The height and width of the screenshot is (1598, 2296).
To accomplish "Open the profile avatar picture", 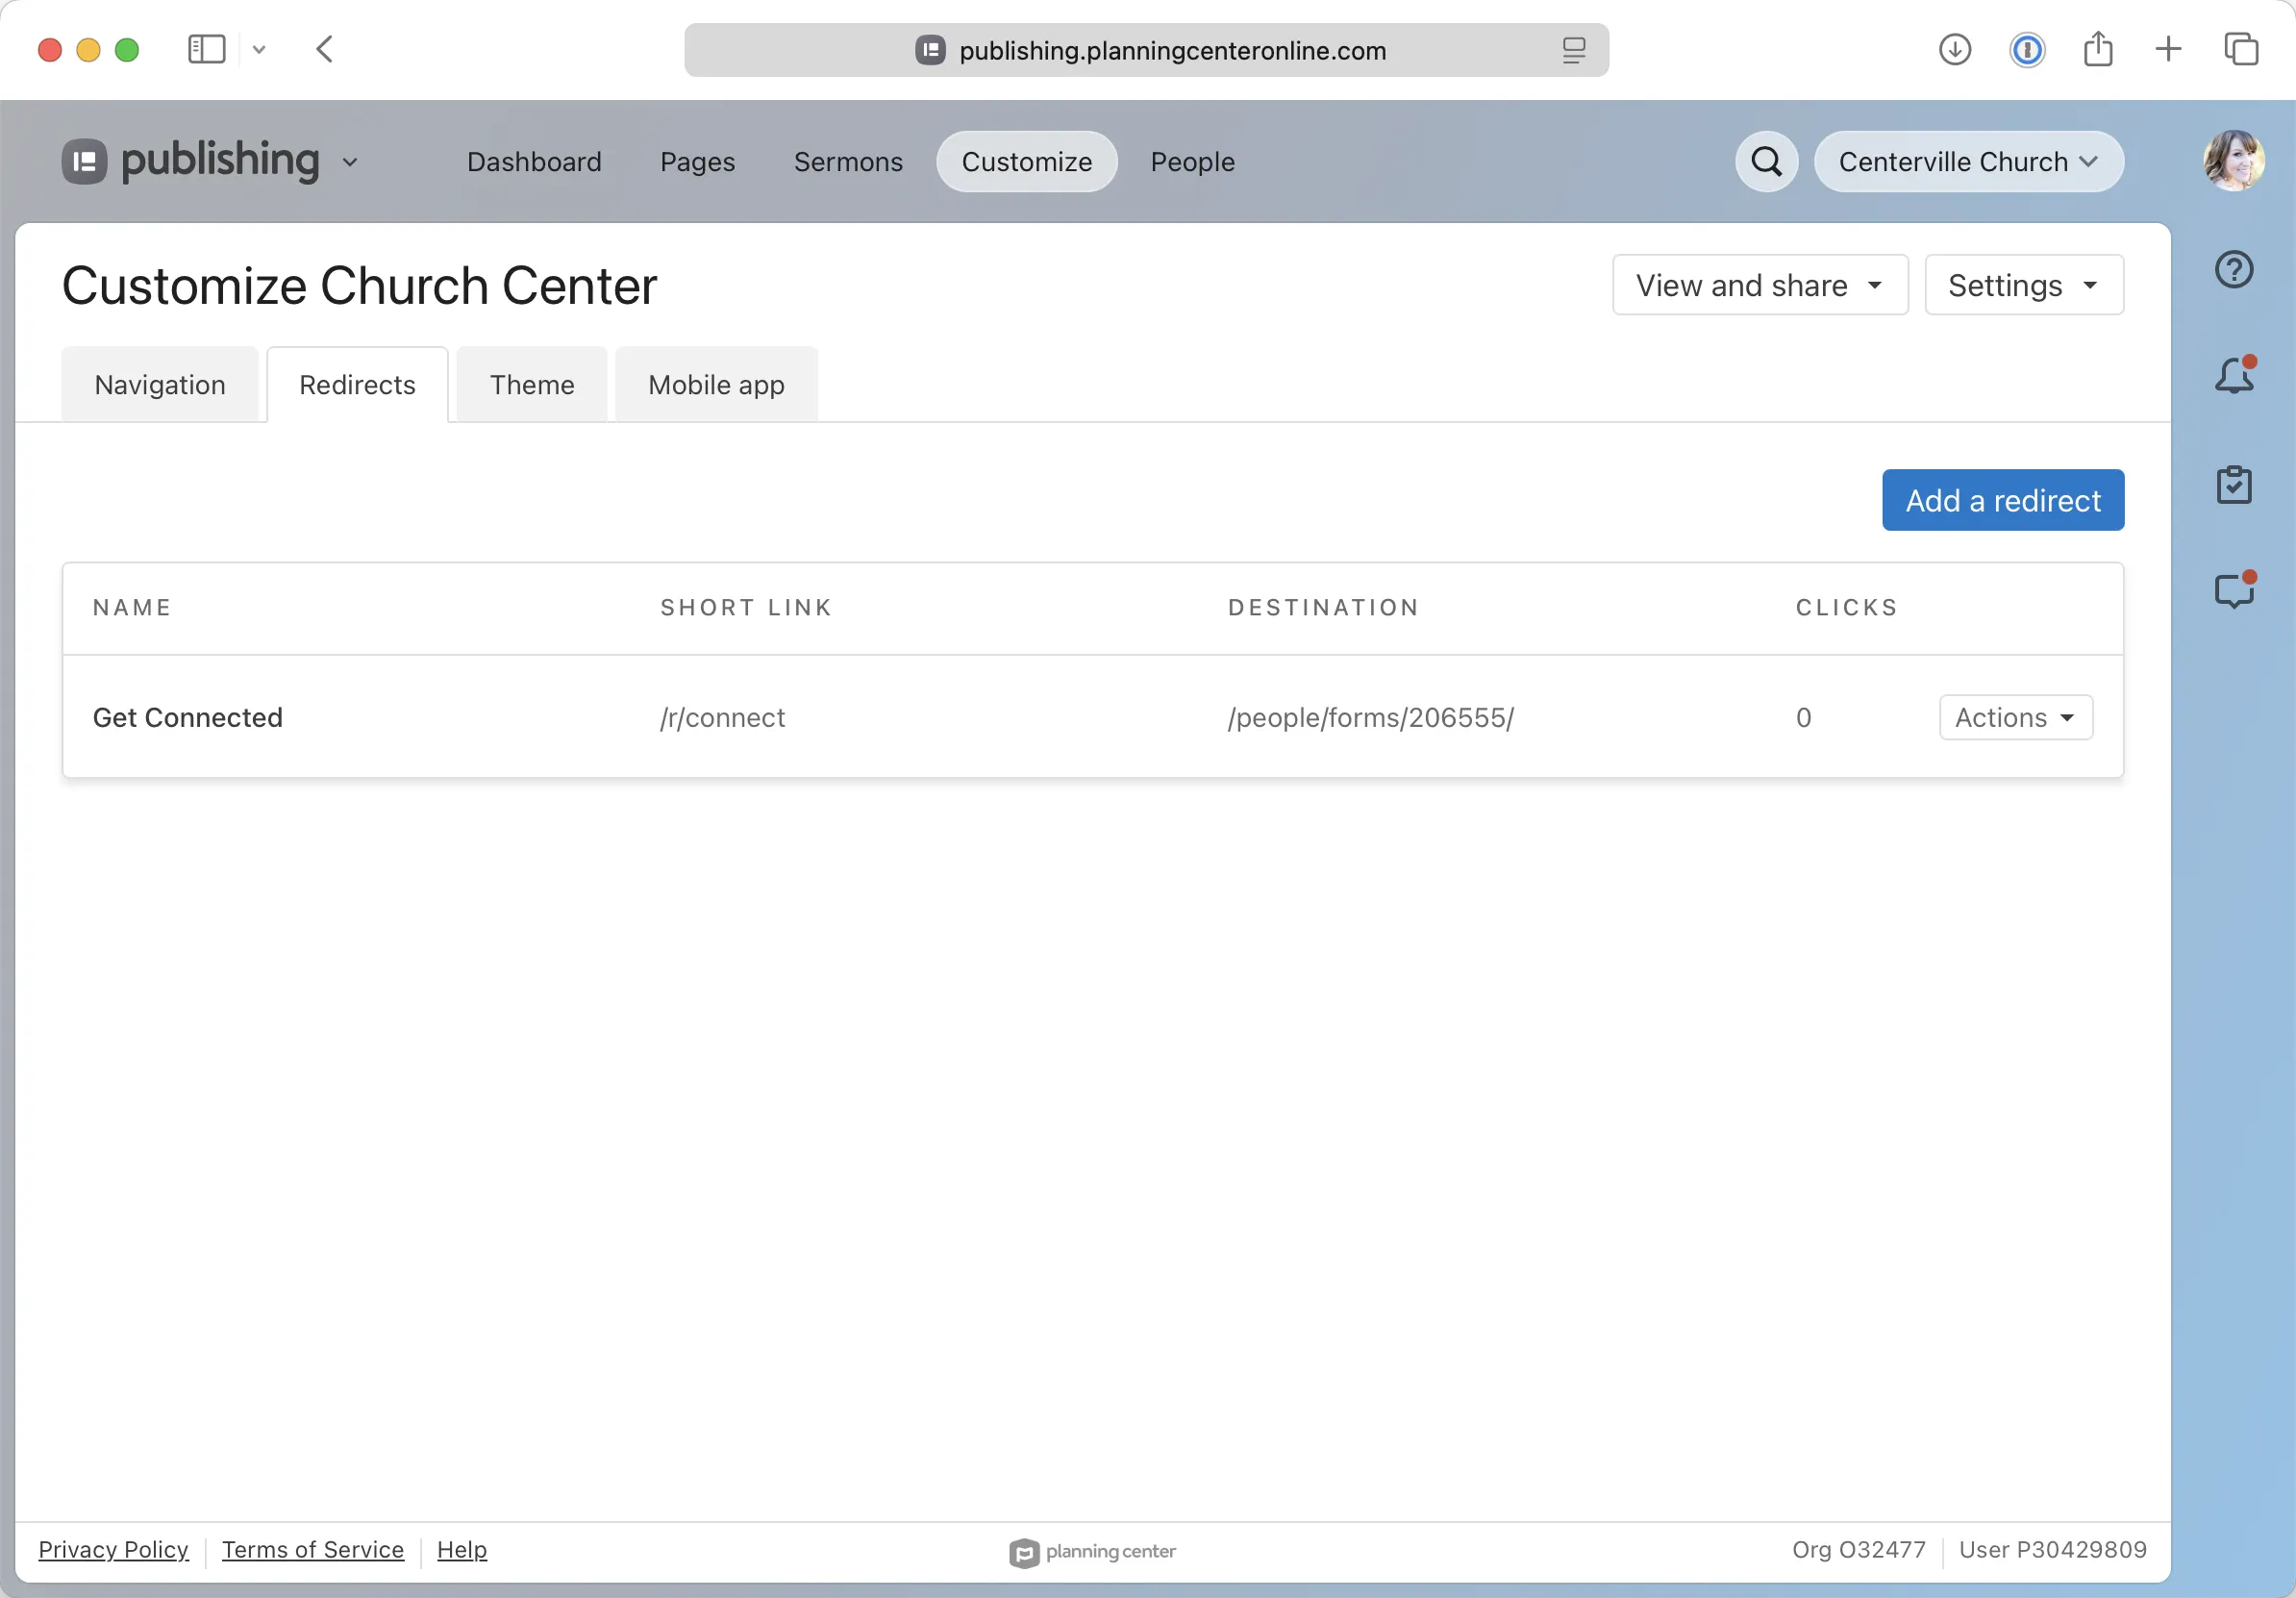I will pyautogui.click(x=2234, y=160).
